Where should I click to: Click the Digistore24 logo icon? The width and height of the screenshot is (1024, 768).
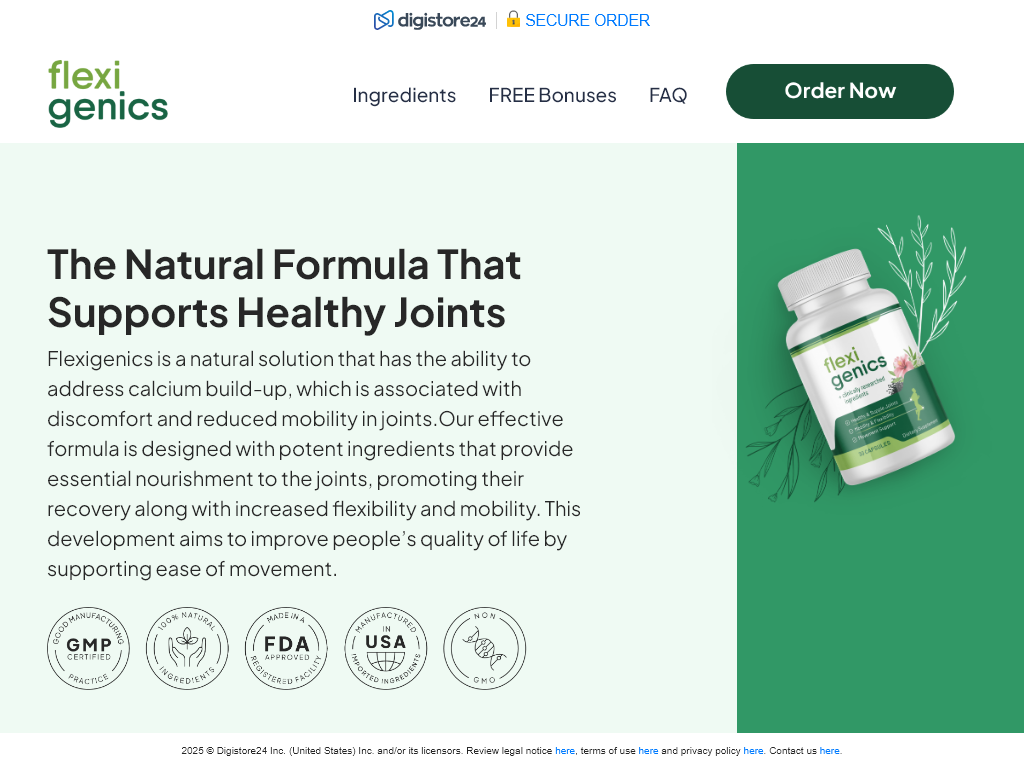pos(383,20)
